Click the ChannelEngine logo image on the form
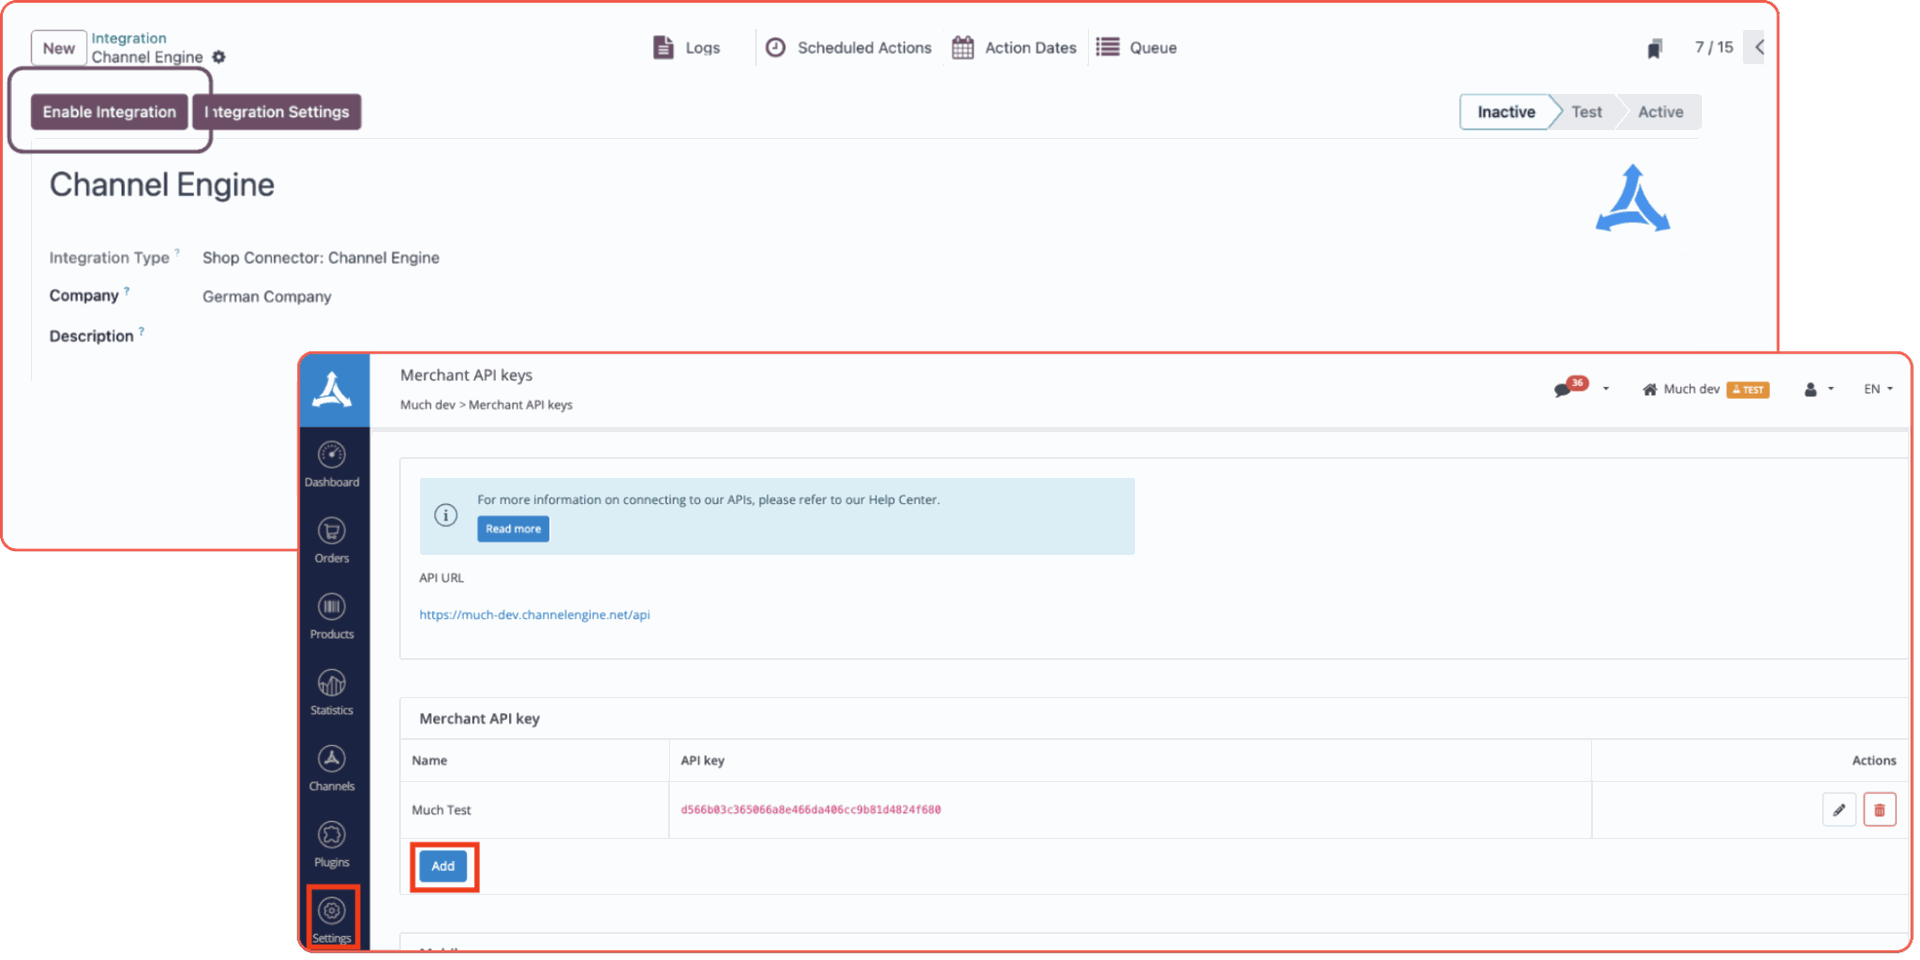This screenshot has width=1920, height=960. pos(1633,199)
